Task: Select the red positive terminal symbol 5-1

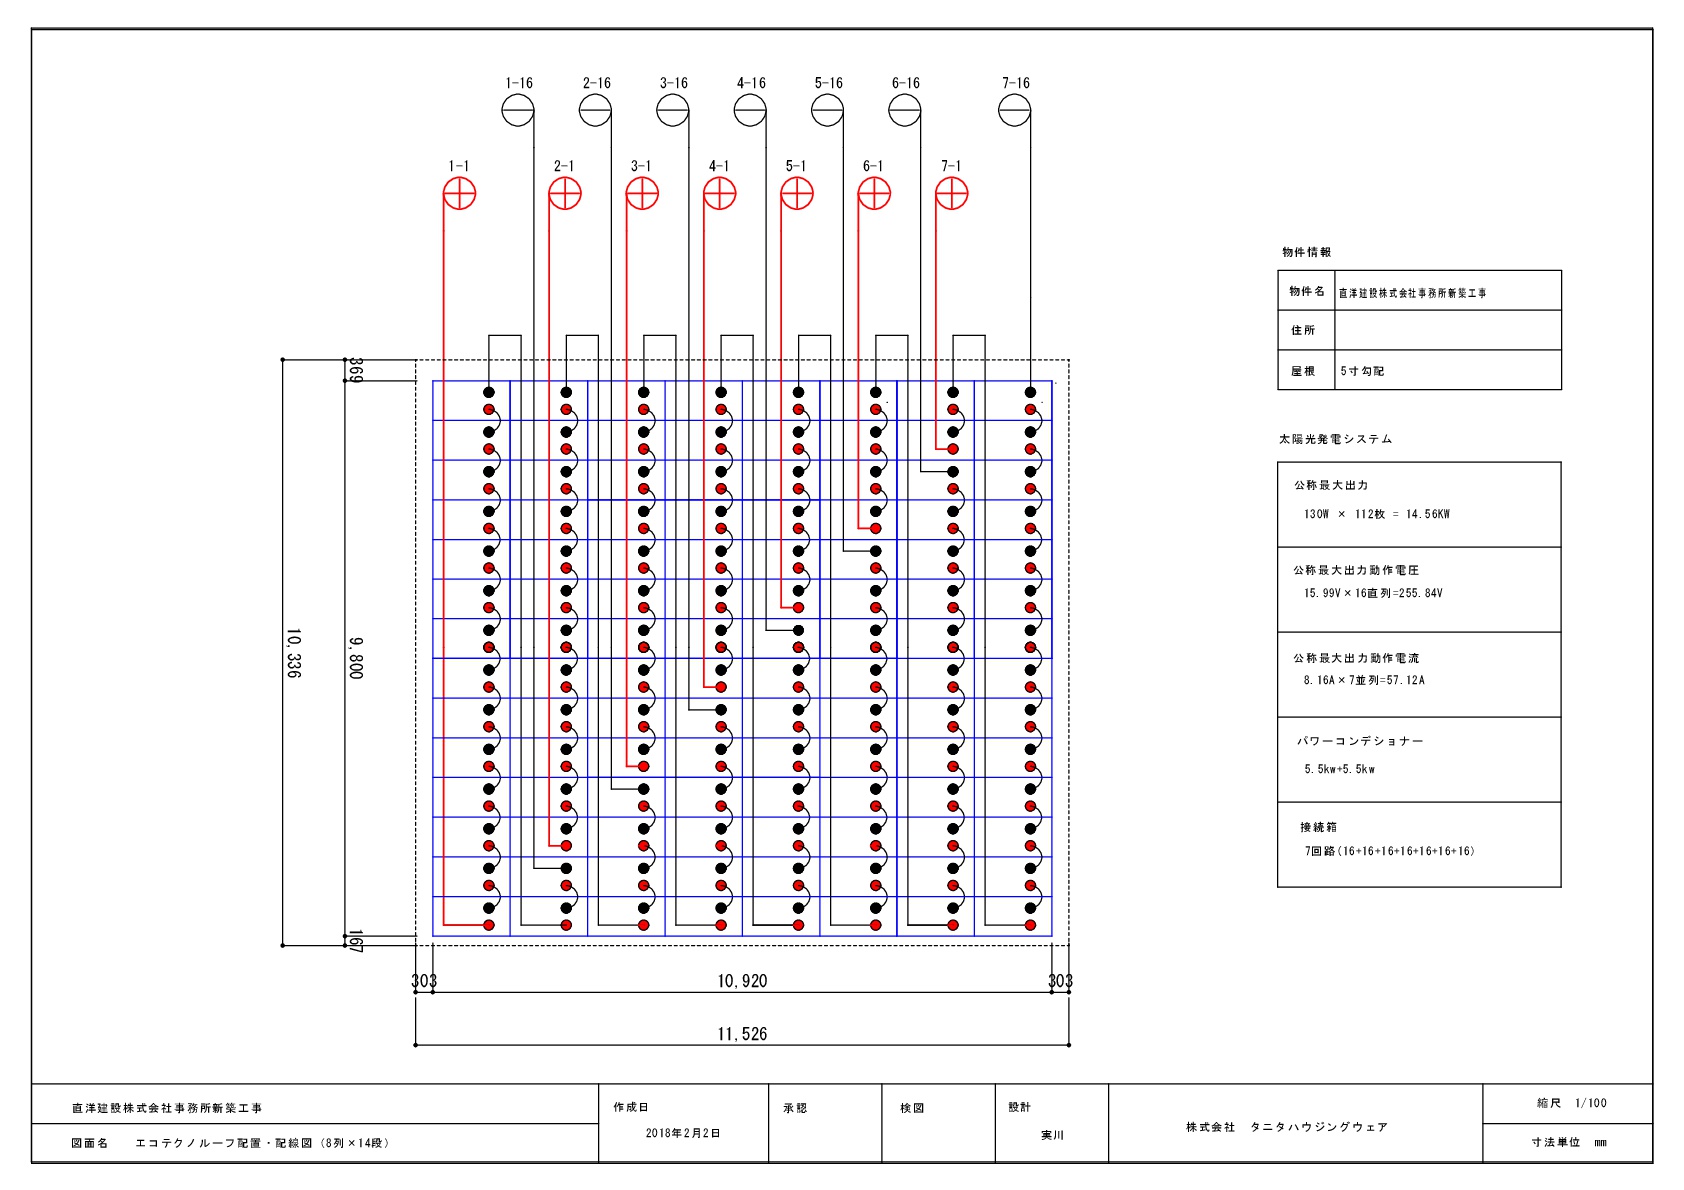Action: coord(797,194)
